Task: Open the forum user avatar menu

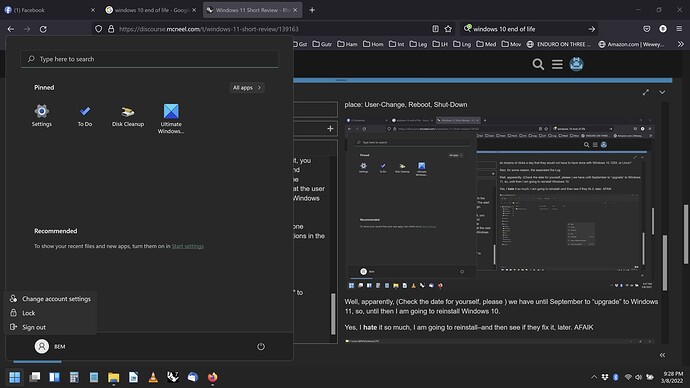Action: [x=576, y=64]
